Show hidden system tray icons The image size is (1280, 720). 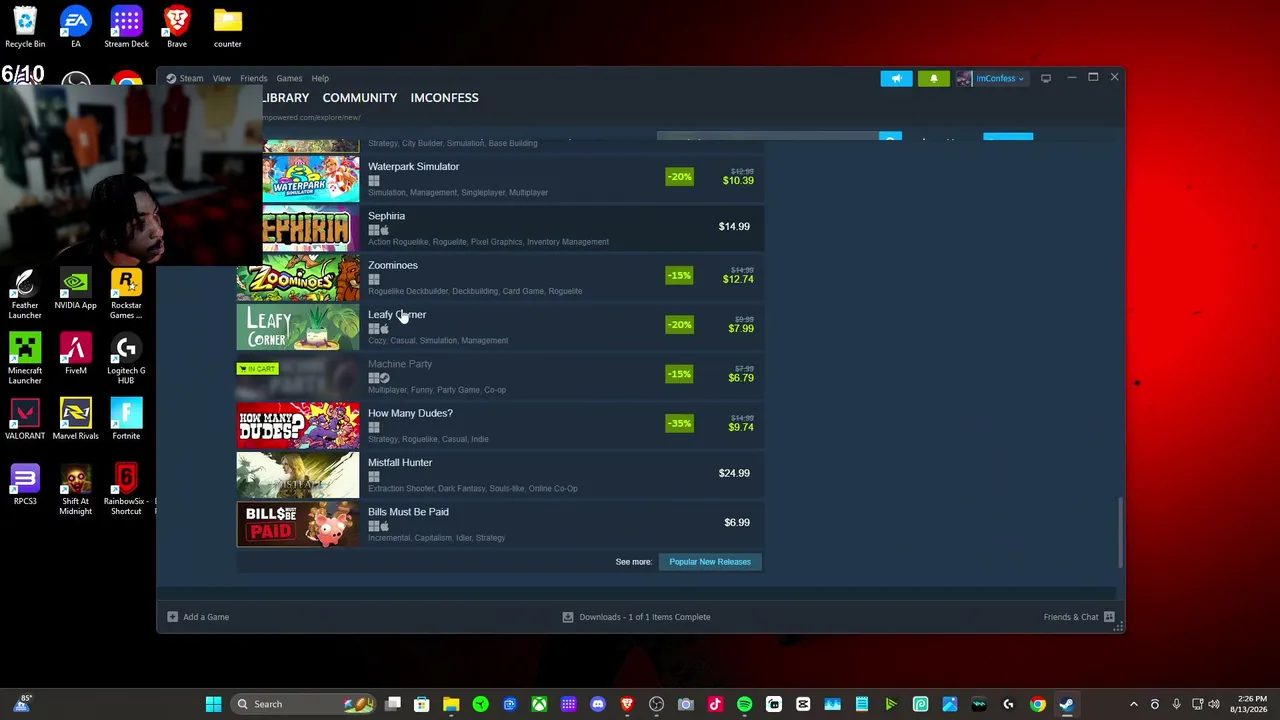1133,704
